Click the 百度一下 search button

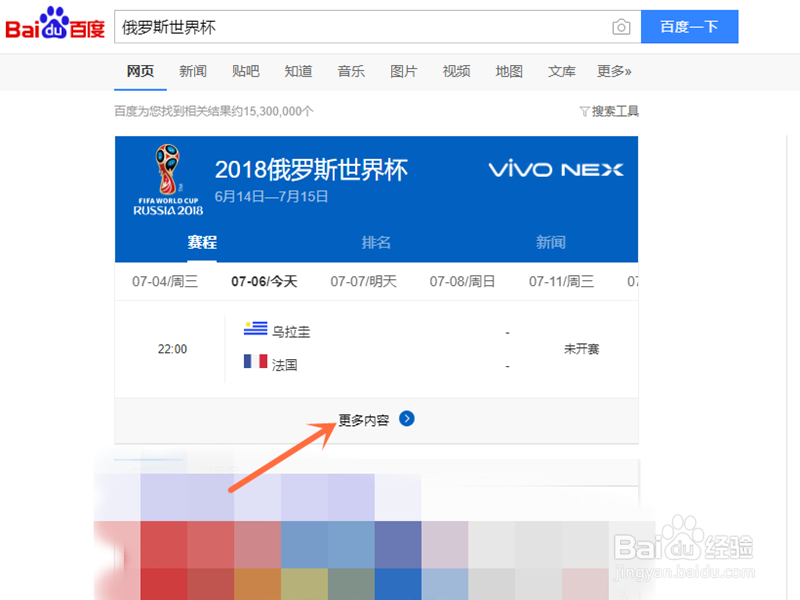point(689,27)
